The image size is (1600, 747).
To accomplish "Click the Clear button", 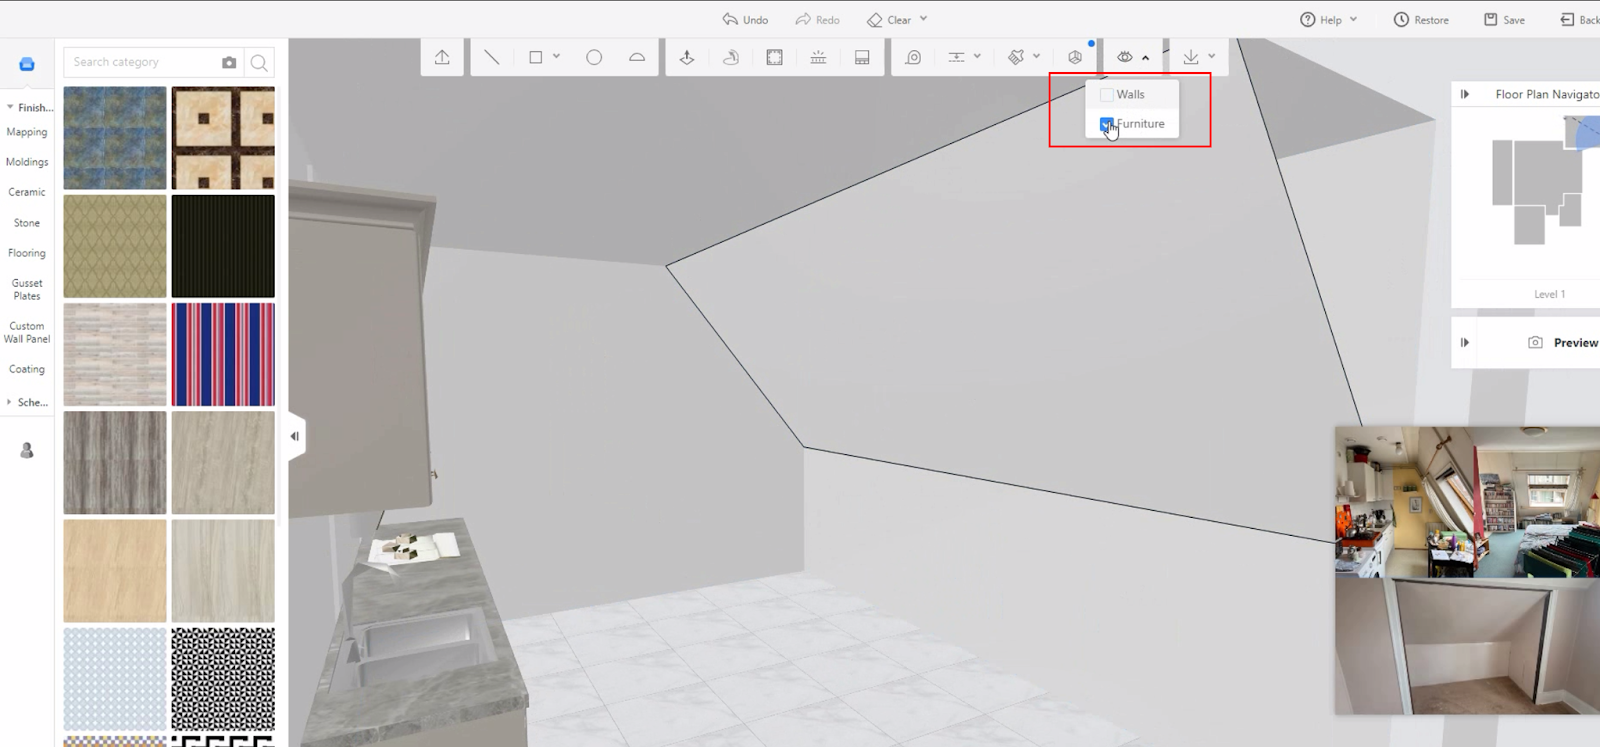I will pos(889,20).
